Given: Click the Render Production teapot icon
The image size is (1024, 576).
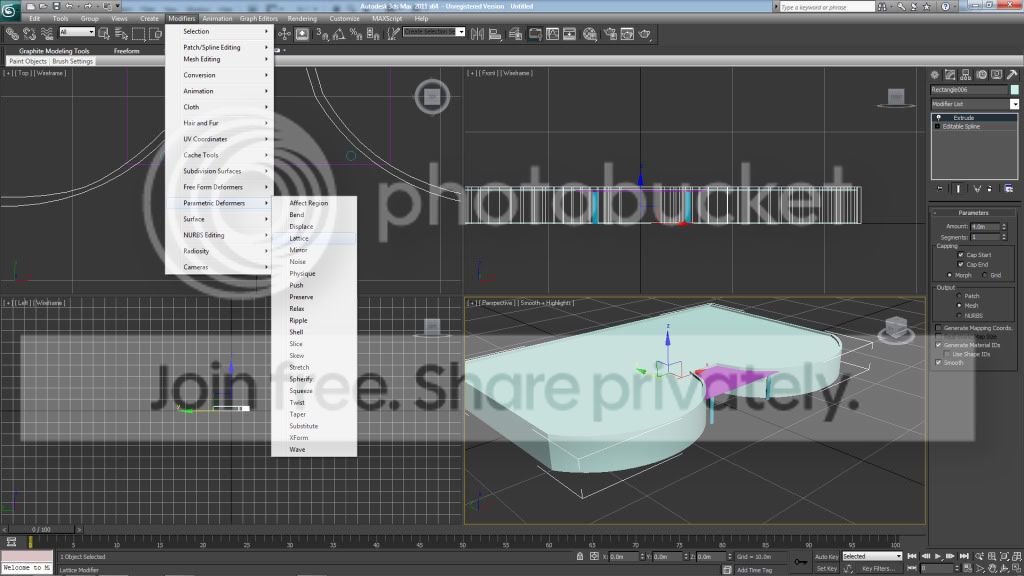Looking at the screenshot, I should (x=645, y=34).
